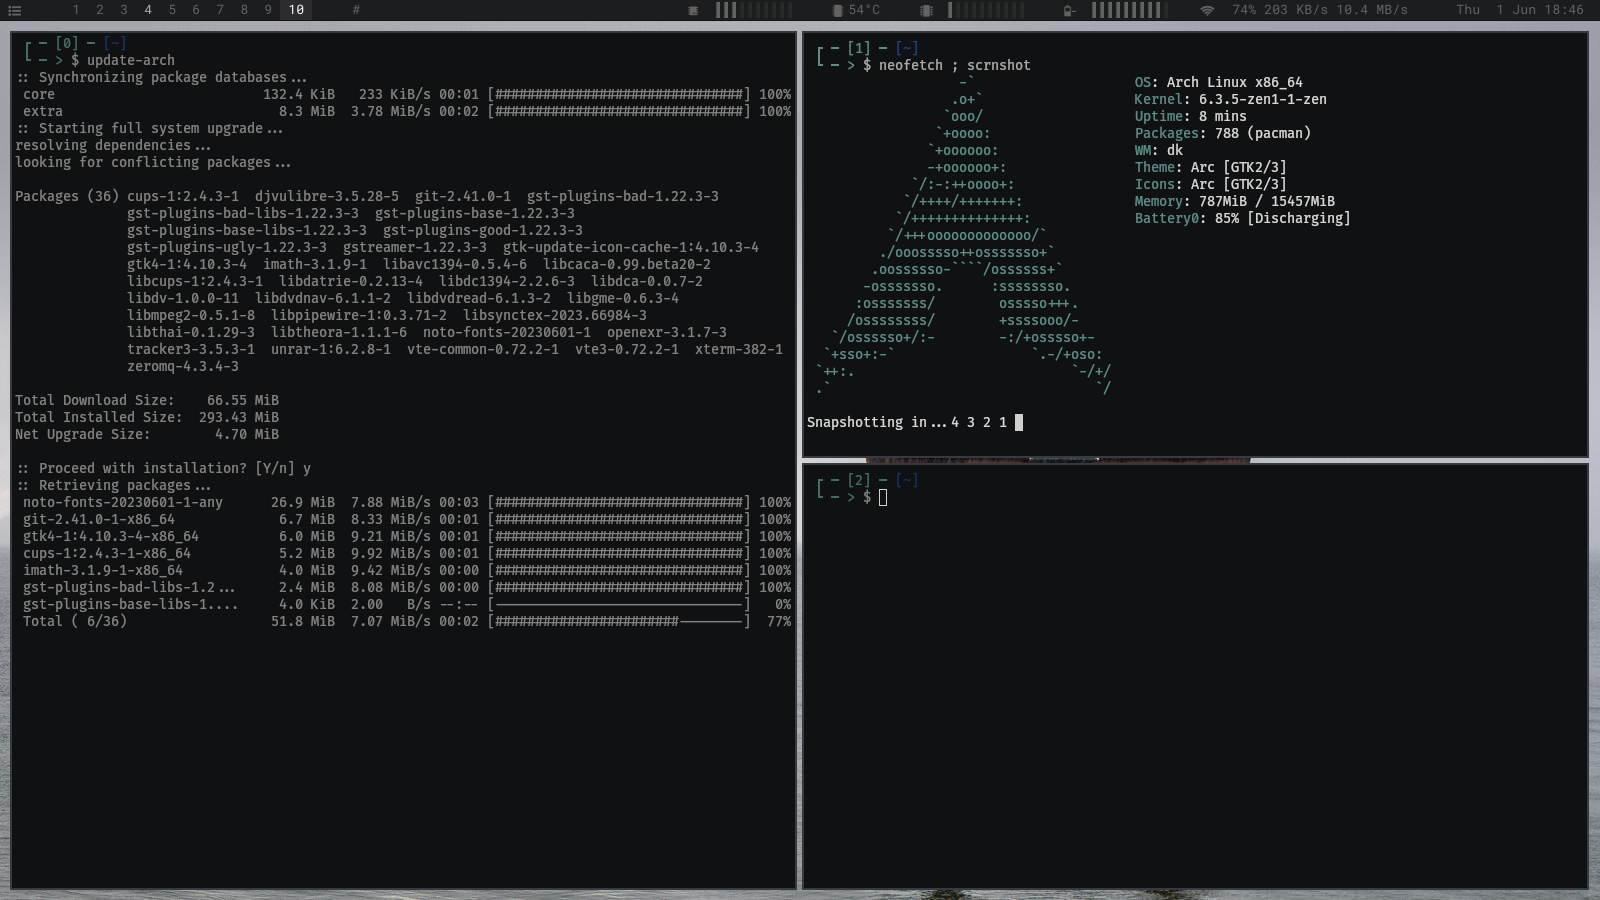Click the battery level bar meter
This screenshot has width=1600, height=900.
[1130, 10]
